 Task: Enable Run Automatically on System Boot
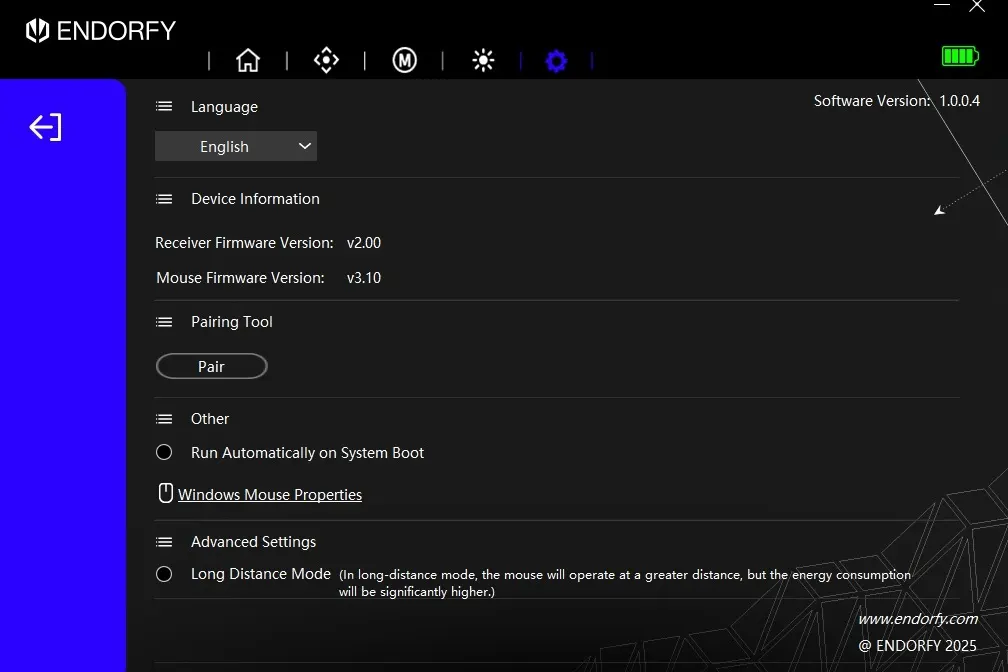165,453
